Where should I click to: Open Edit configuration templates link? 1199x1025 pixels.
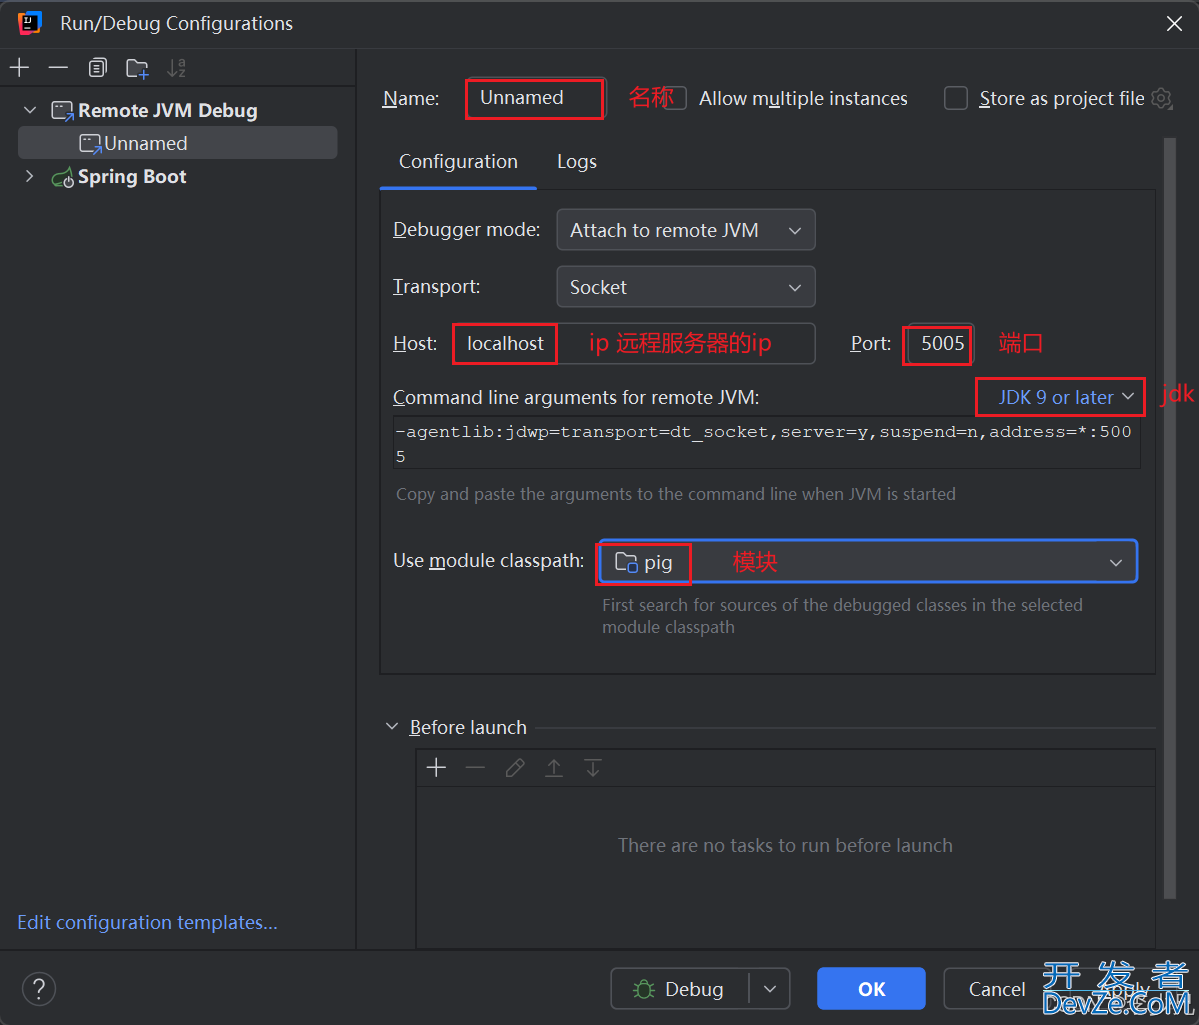pos(146,922)
